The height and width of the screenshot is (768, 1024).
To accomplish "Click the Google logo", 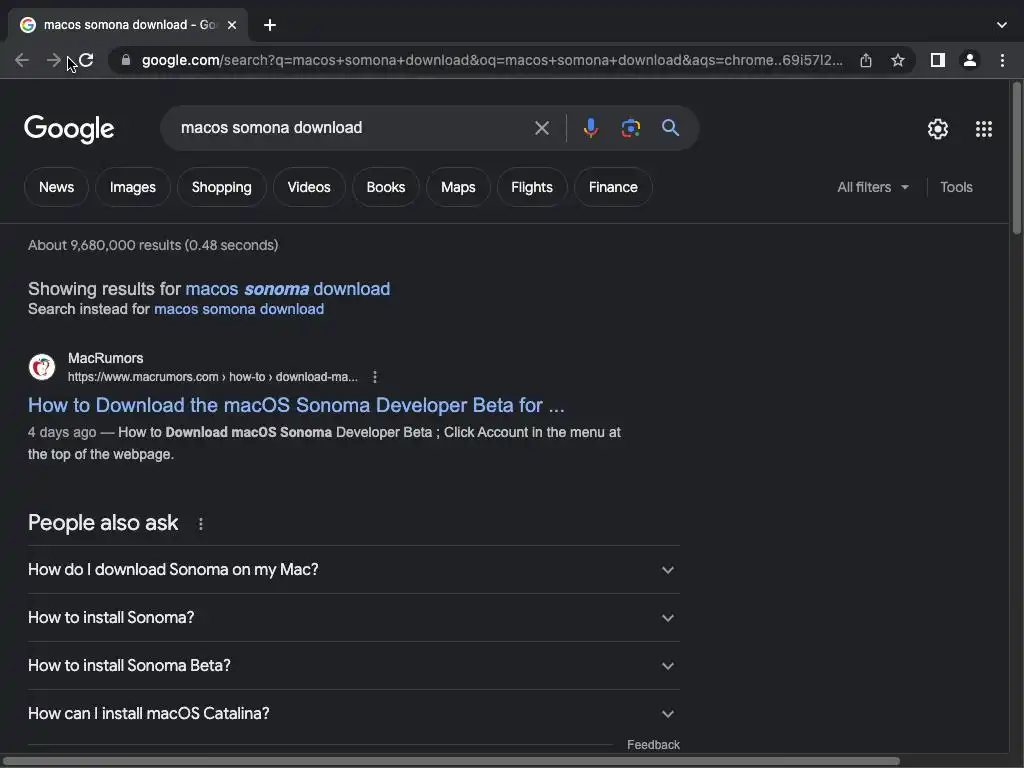I will [69, 129].
